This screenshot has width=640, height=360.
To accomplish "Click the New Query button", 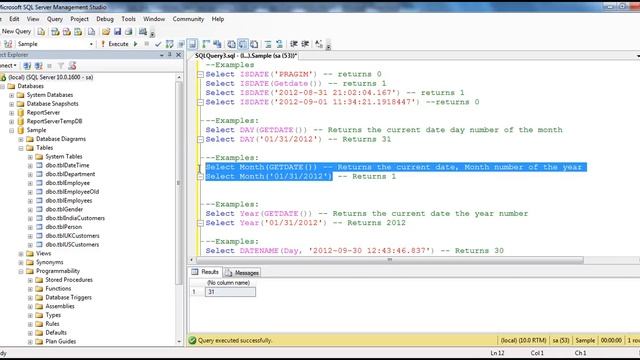I will [x=16, y=31].
